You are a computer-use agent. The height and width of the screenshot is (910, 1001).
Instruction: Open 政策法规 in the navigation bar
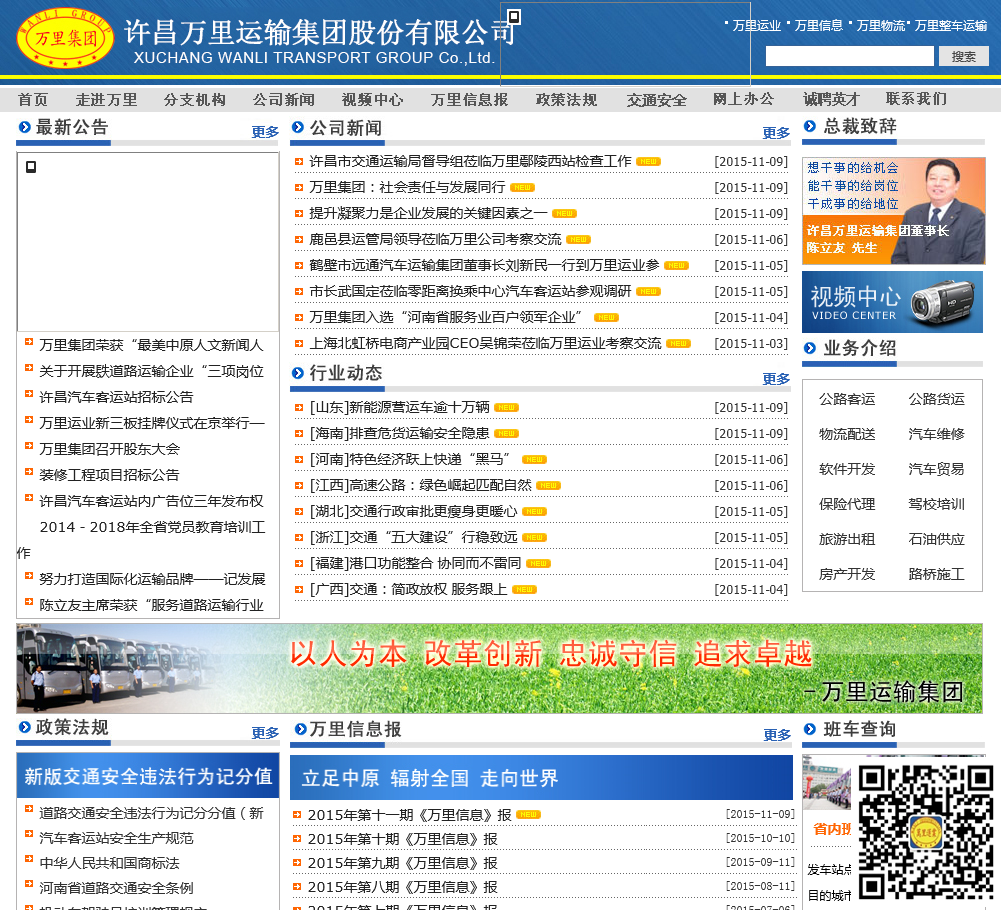[x=566, y=100]
